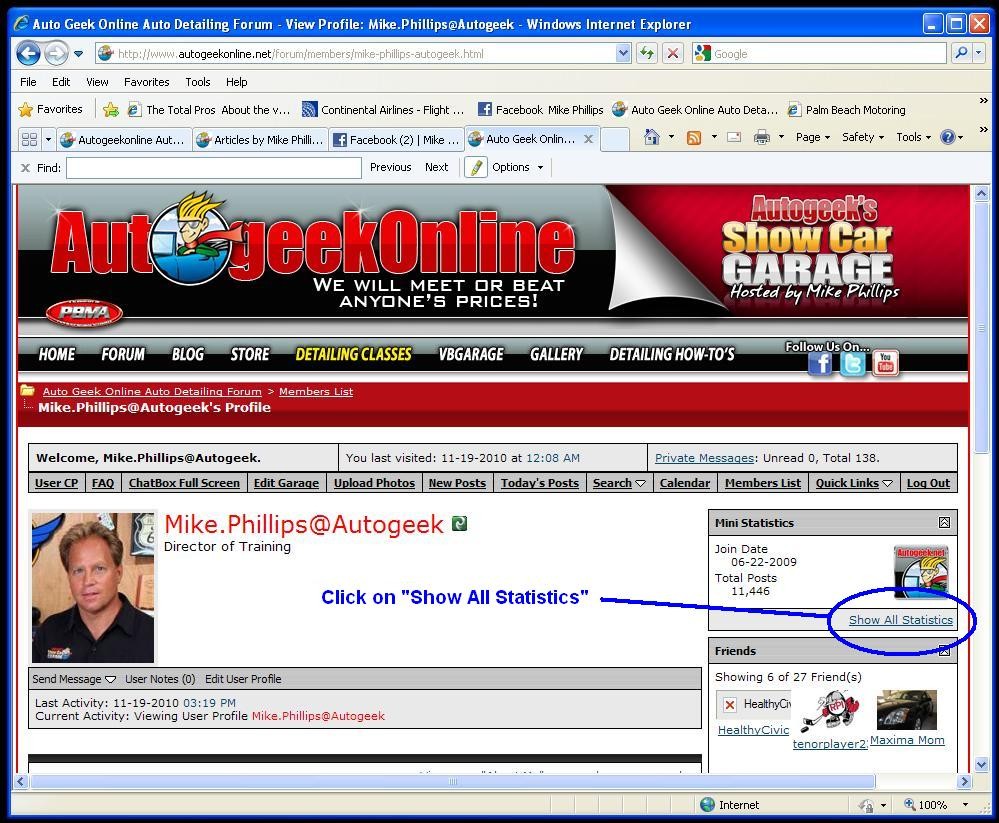999x823 pixels.
Task: Open the View menu
Action: point(97,82)
